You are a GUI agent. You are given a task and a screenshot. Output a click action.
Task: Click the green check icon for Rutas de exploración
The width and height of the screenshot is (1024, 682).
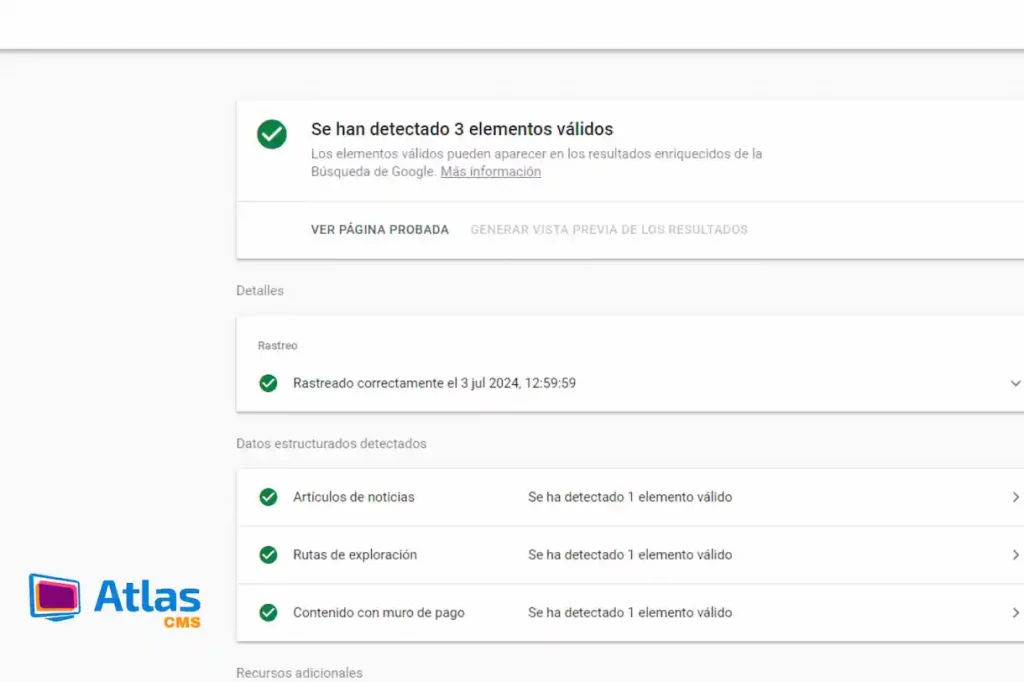(268, 555)
